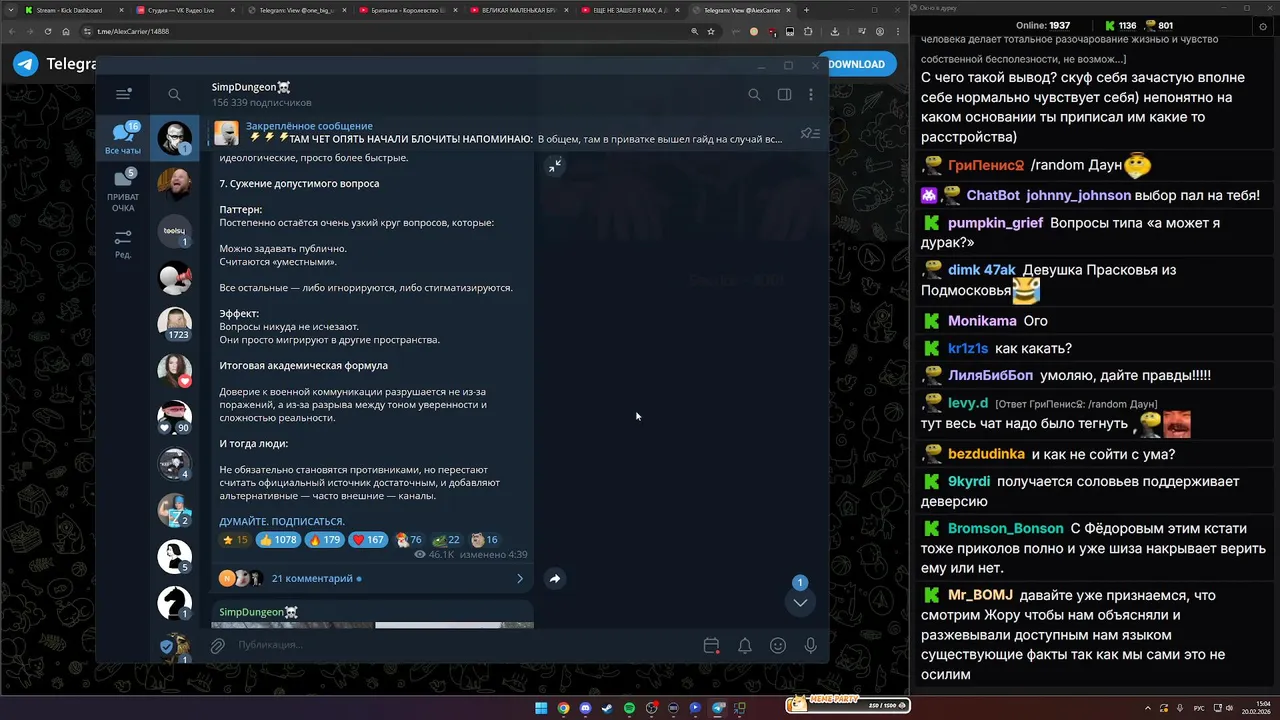This screenshot has width=1280, height=720.
Task: Click username bezdudinka in the stream chat
Action: 986,454
